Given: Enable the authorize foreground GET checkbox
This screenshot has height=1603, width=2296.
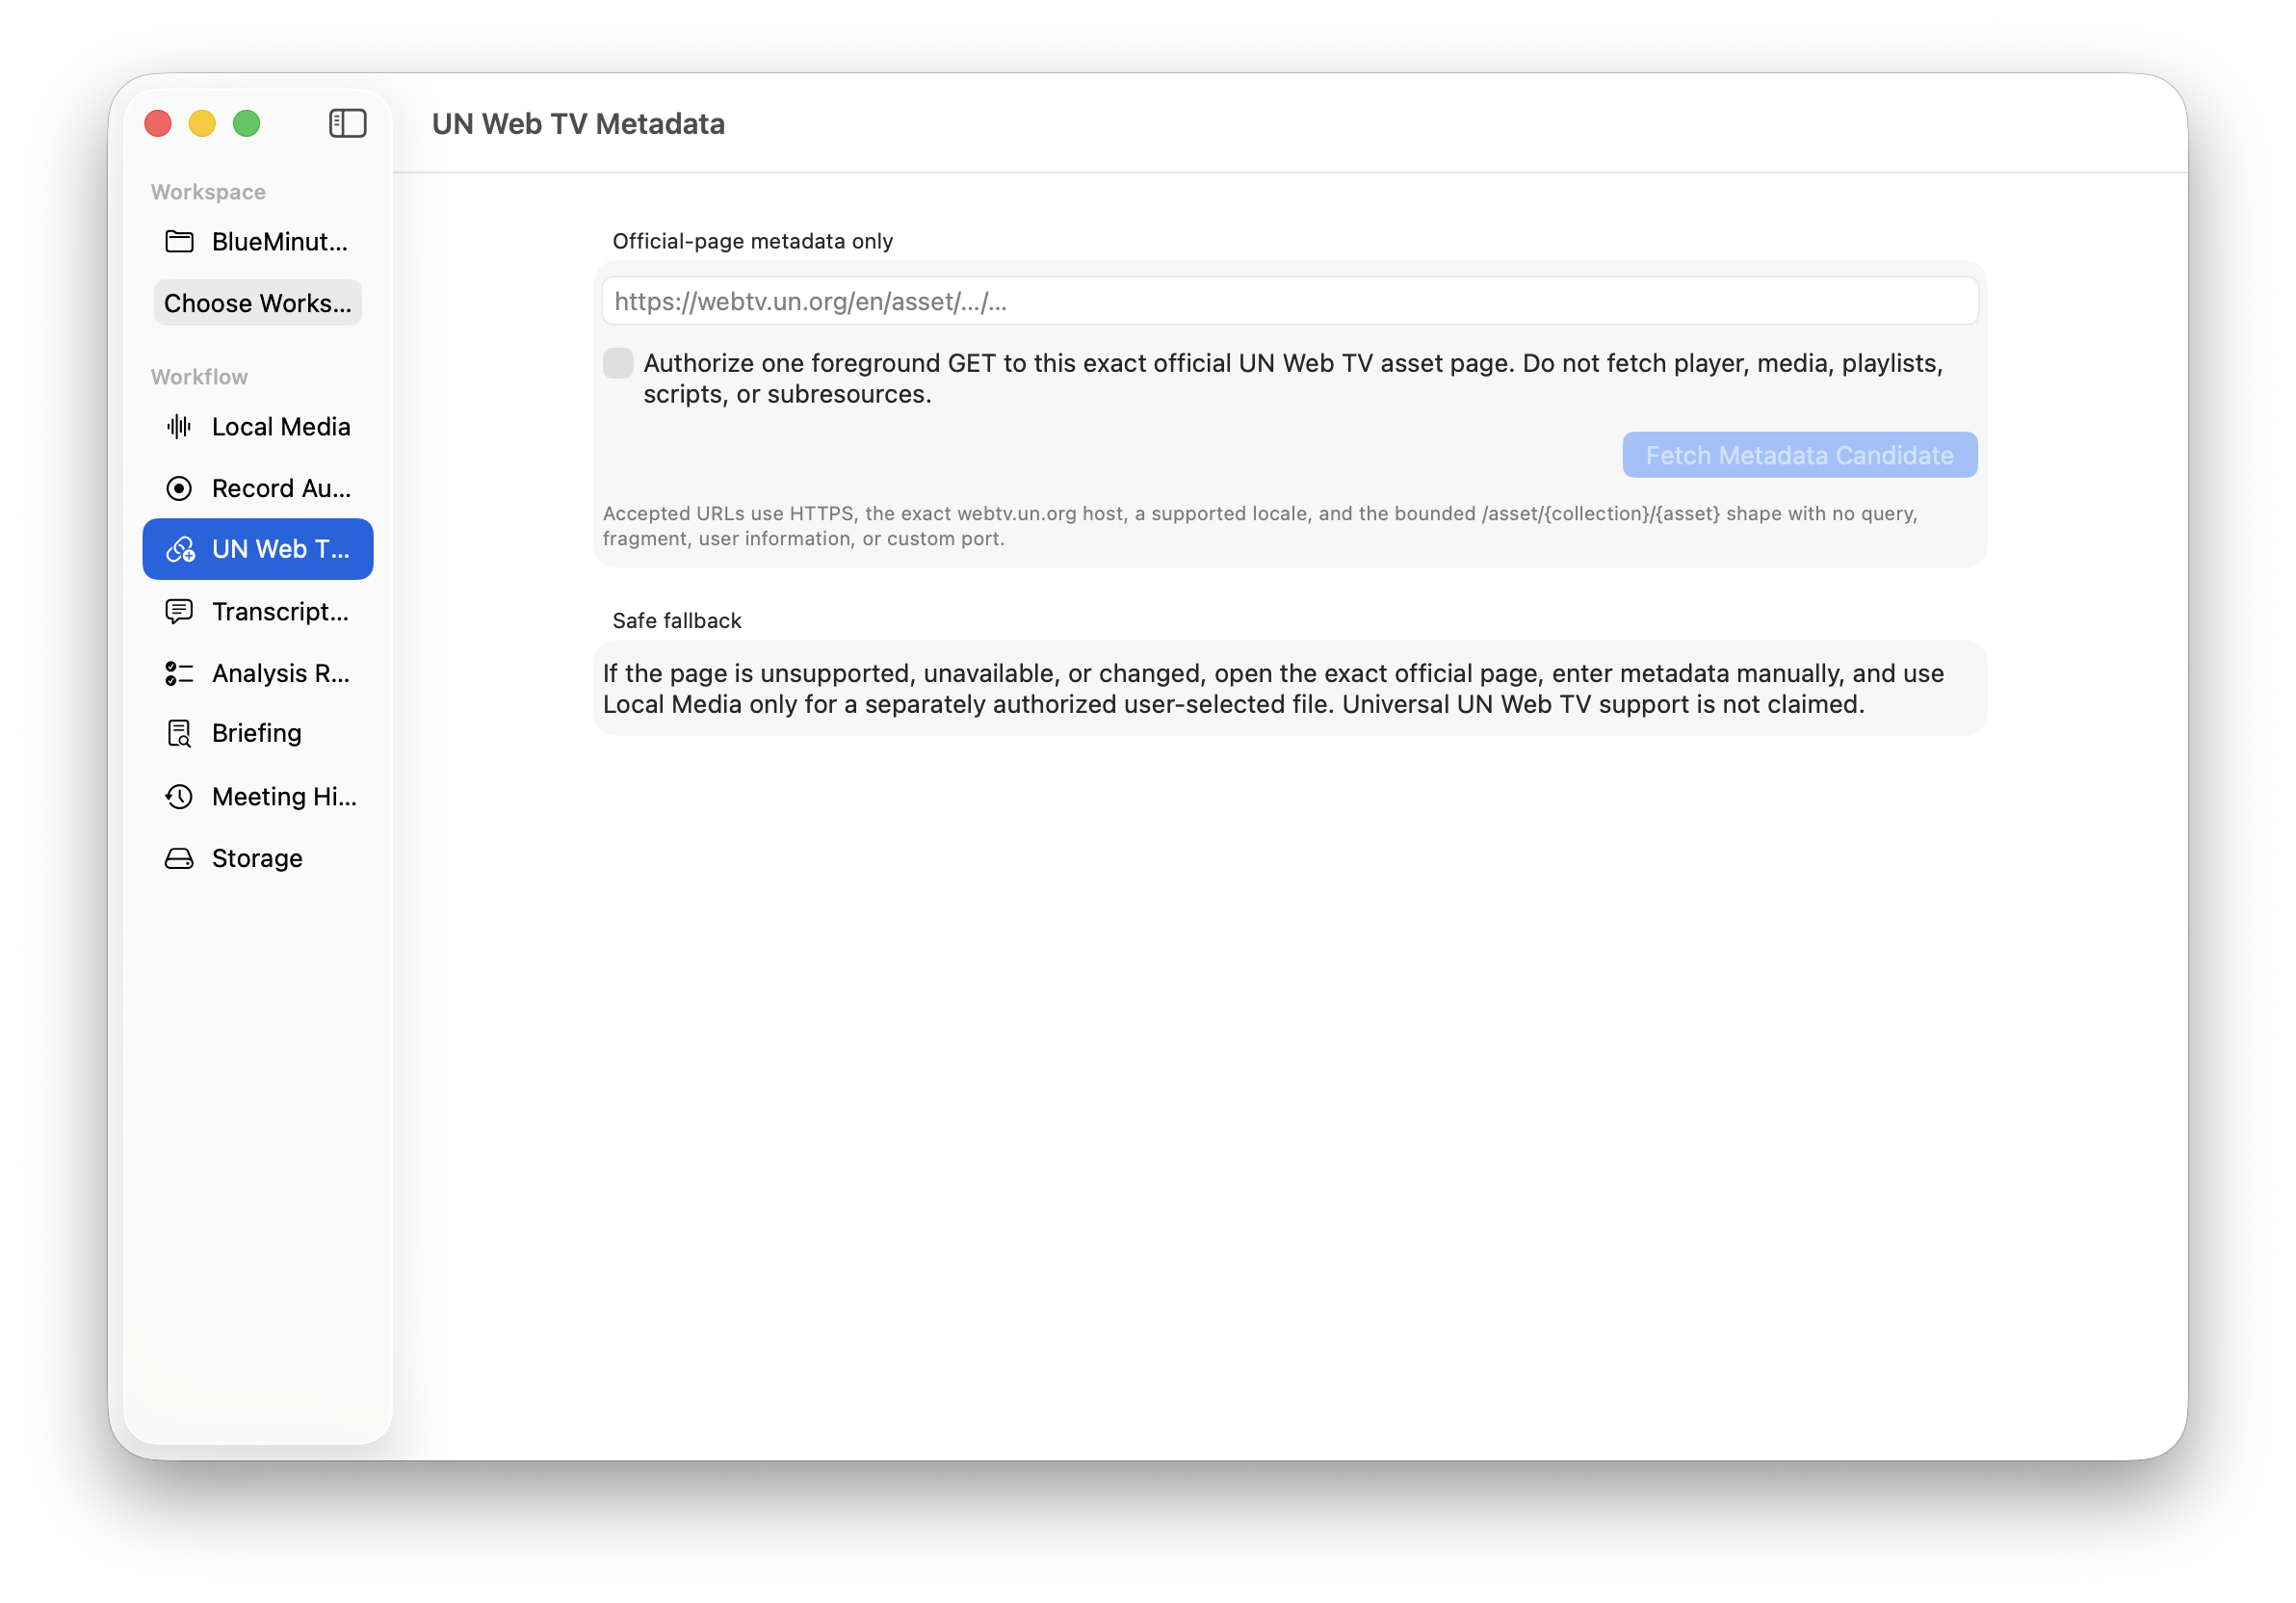Looking at the screenshot, I should [618, 363].
